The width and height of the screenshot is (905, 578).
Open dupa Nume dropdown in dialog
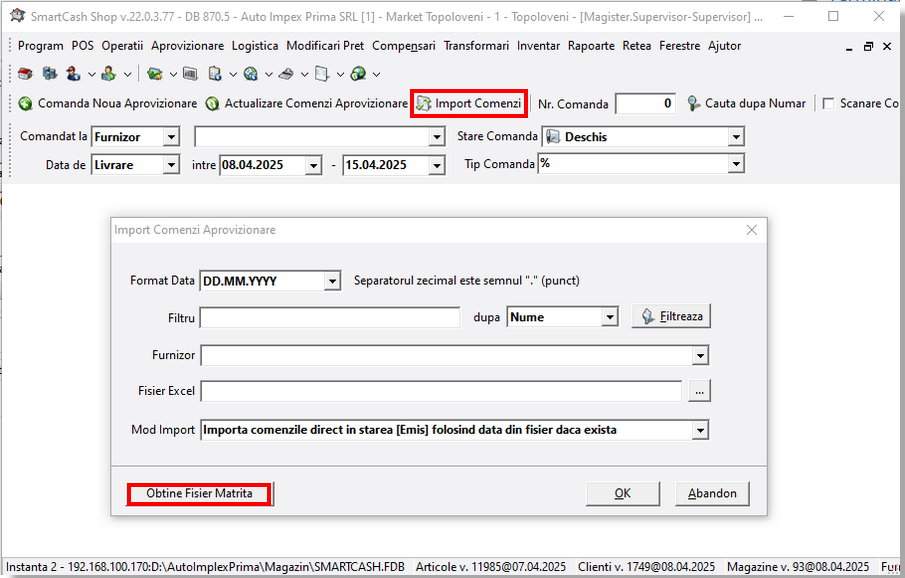[x=609, y=317]
